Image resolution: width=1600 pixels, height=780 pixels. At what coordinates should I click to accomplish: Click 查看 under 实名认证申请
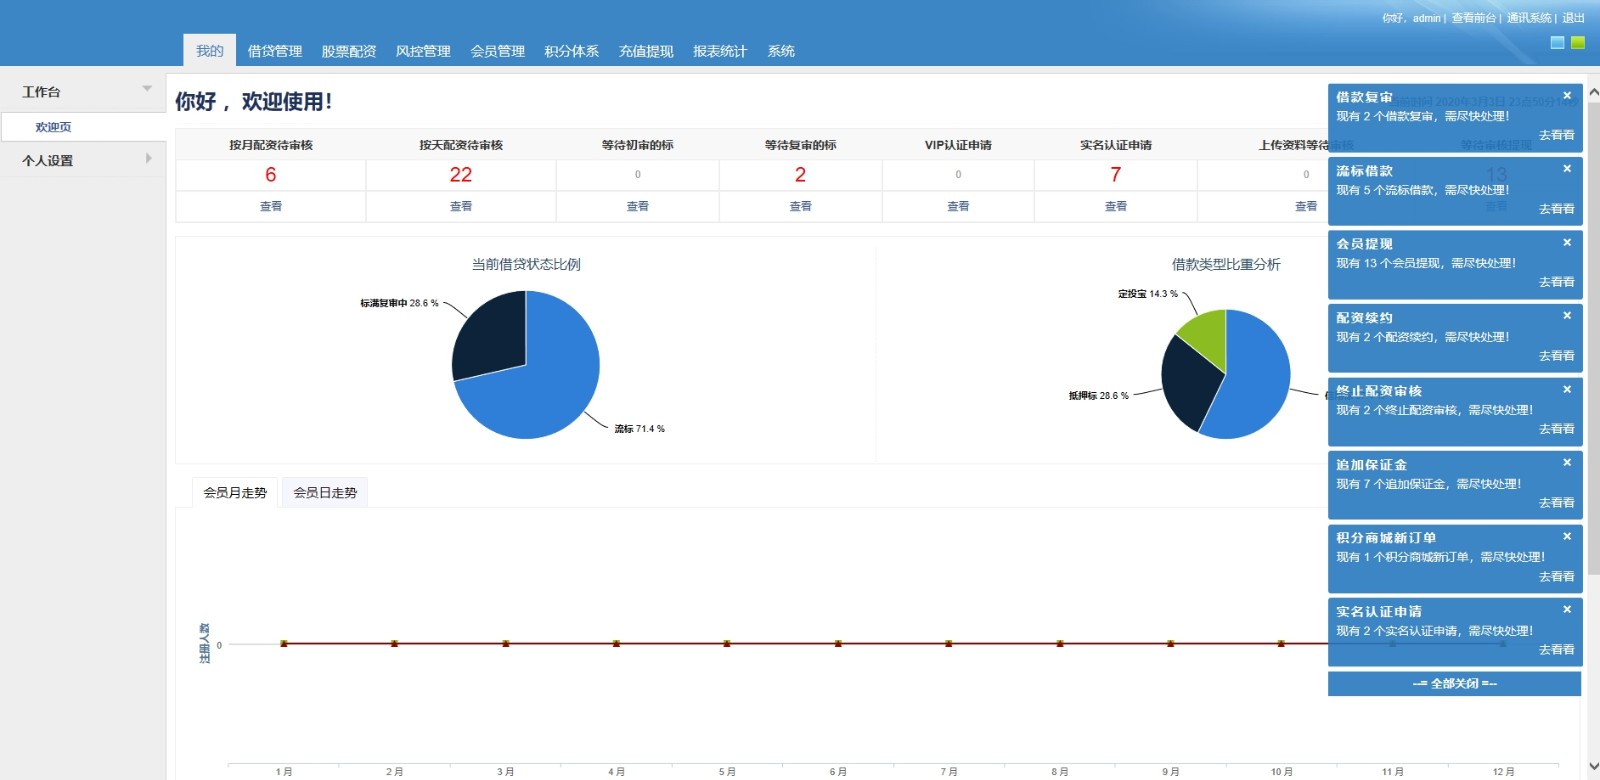pos(1116,206)
